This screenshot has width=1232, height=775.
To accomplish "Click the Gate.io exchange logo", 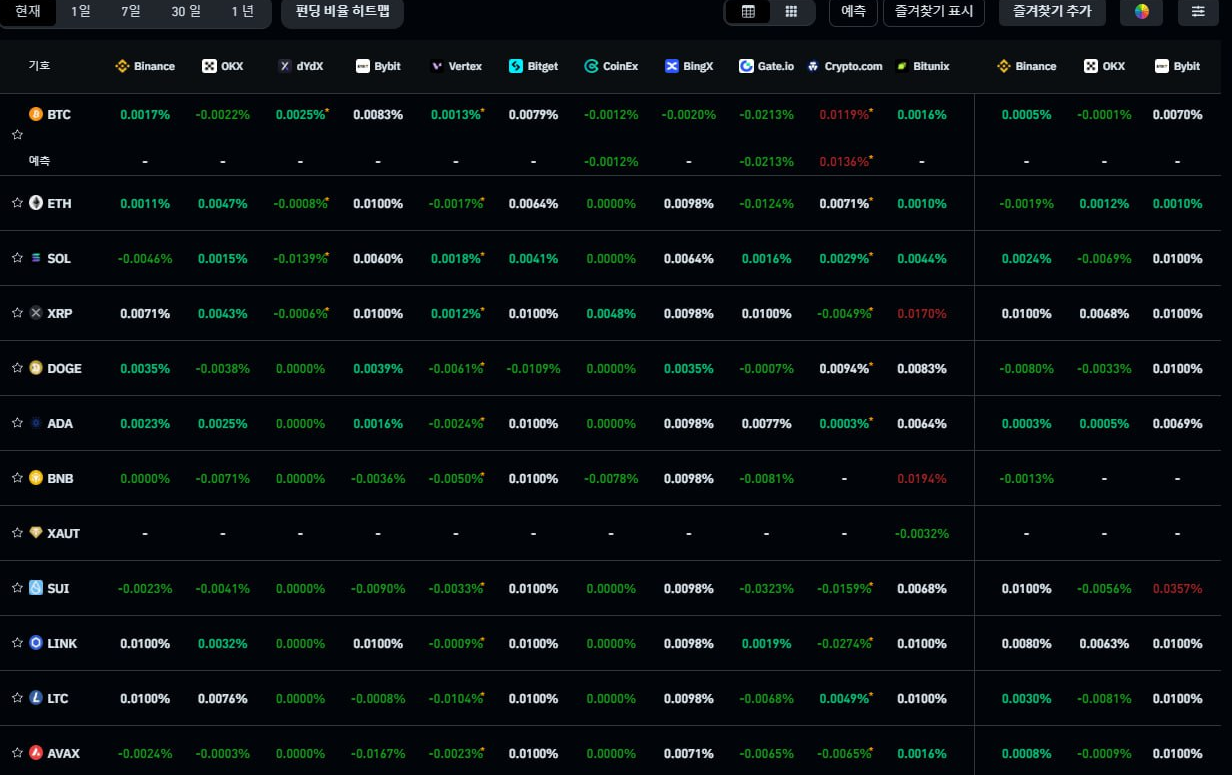I will (x=746, y=66).
